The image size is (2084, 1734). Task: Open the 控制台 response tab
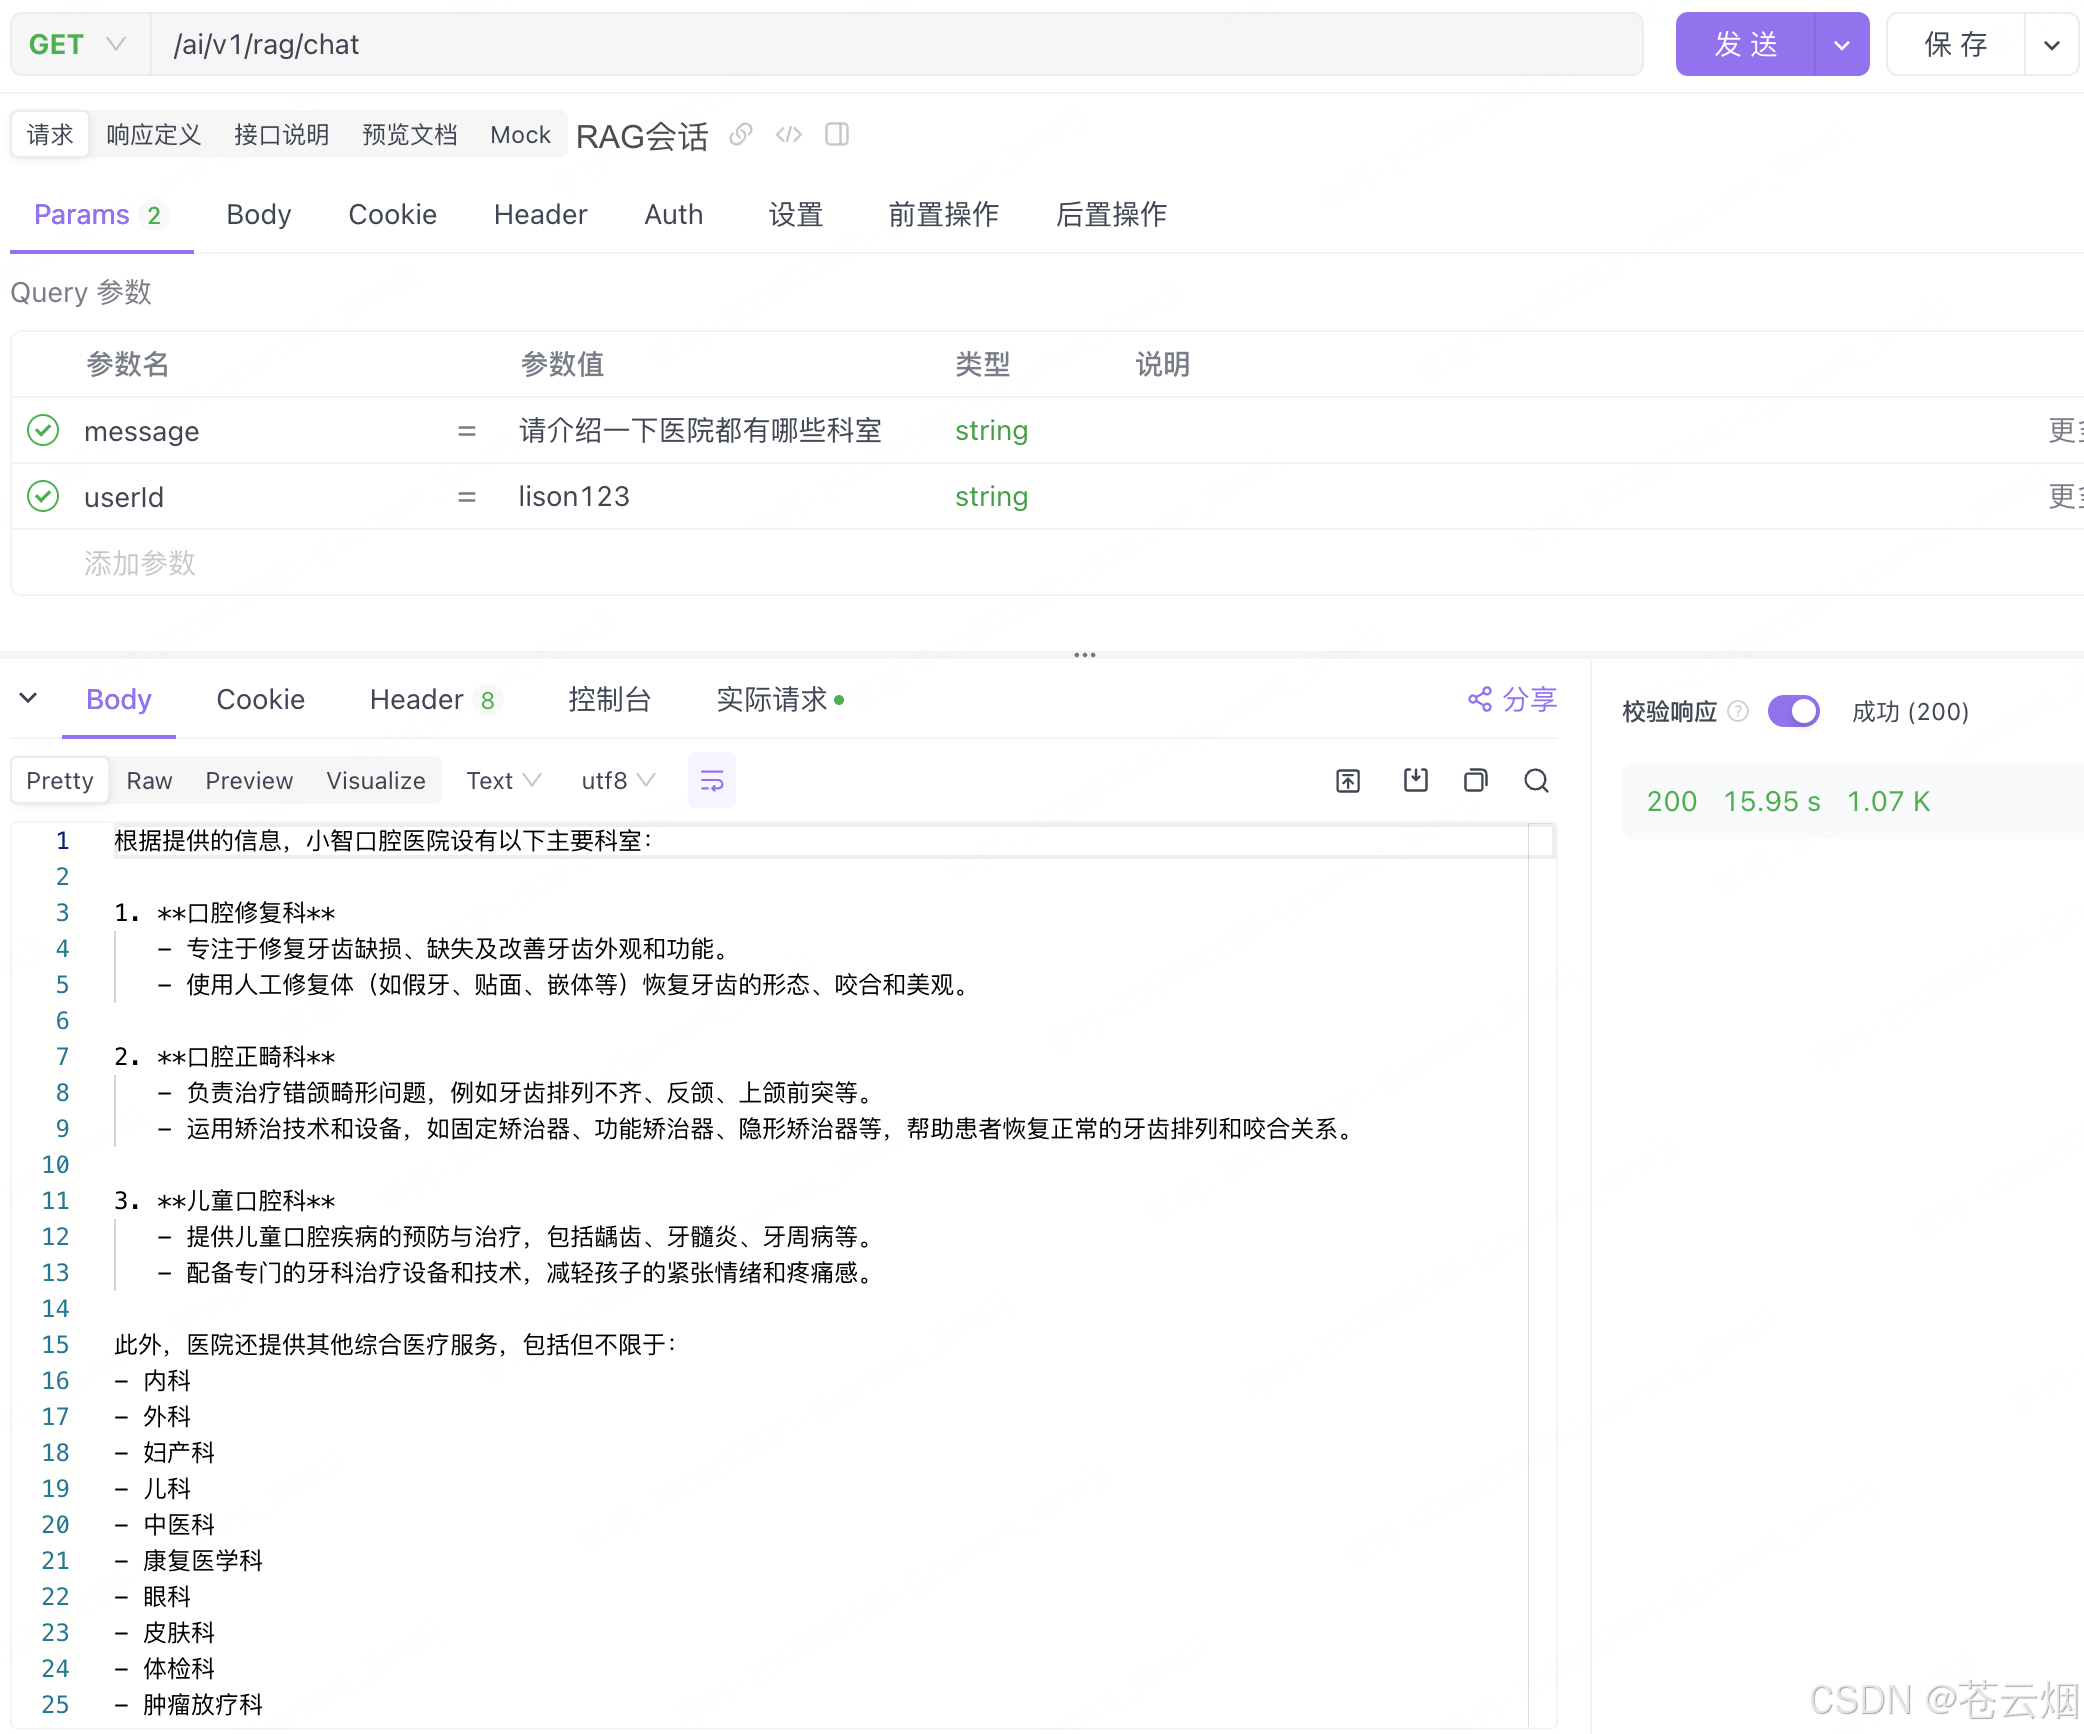609,699
